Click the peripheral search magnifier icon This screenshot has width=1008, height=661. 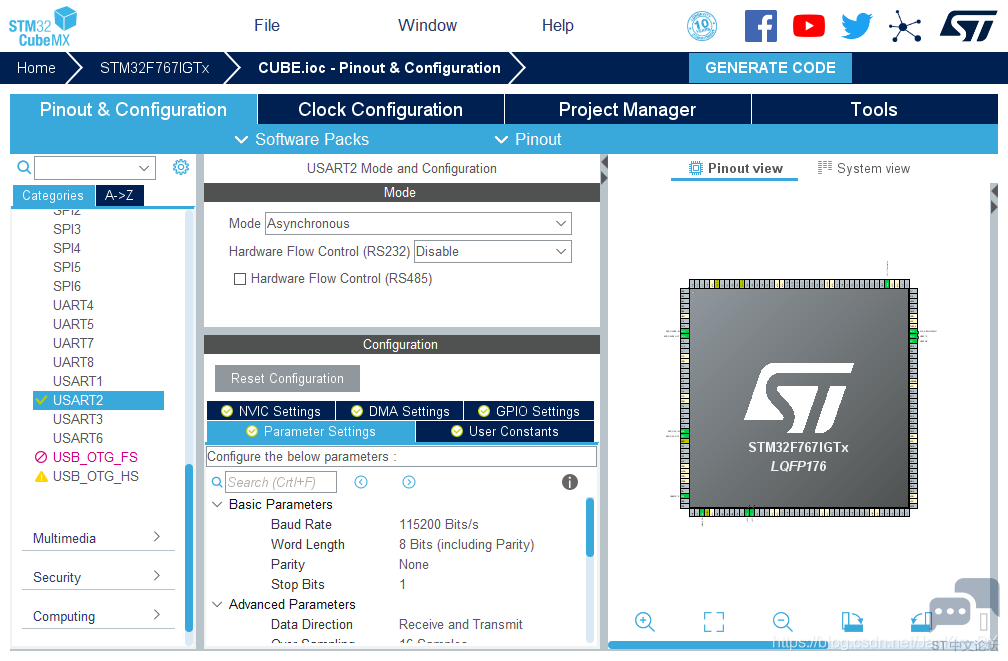(24, 168)
